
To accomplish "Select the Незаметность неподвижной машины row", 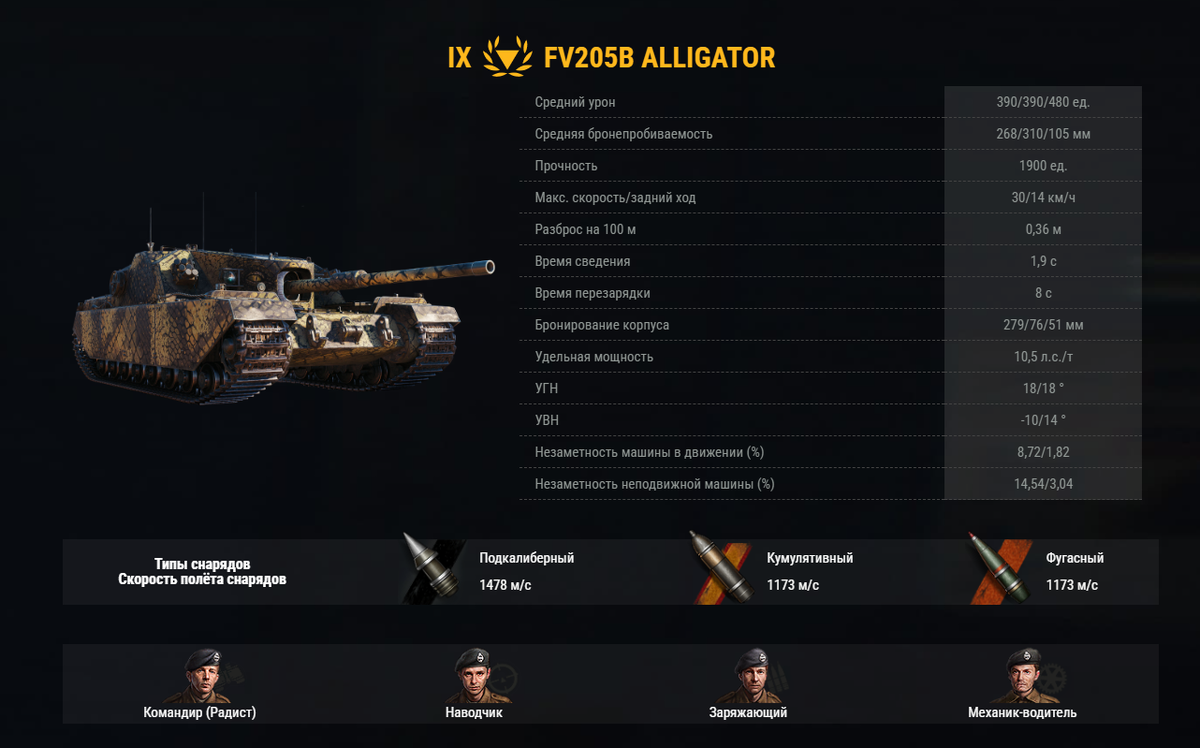I will click(x=830, y=484).
